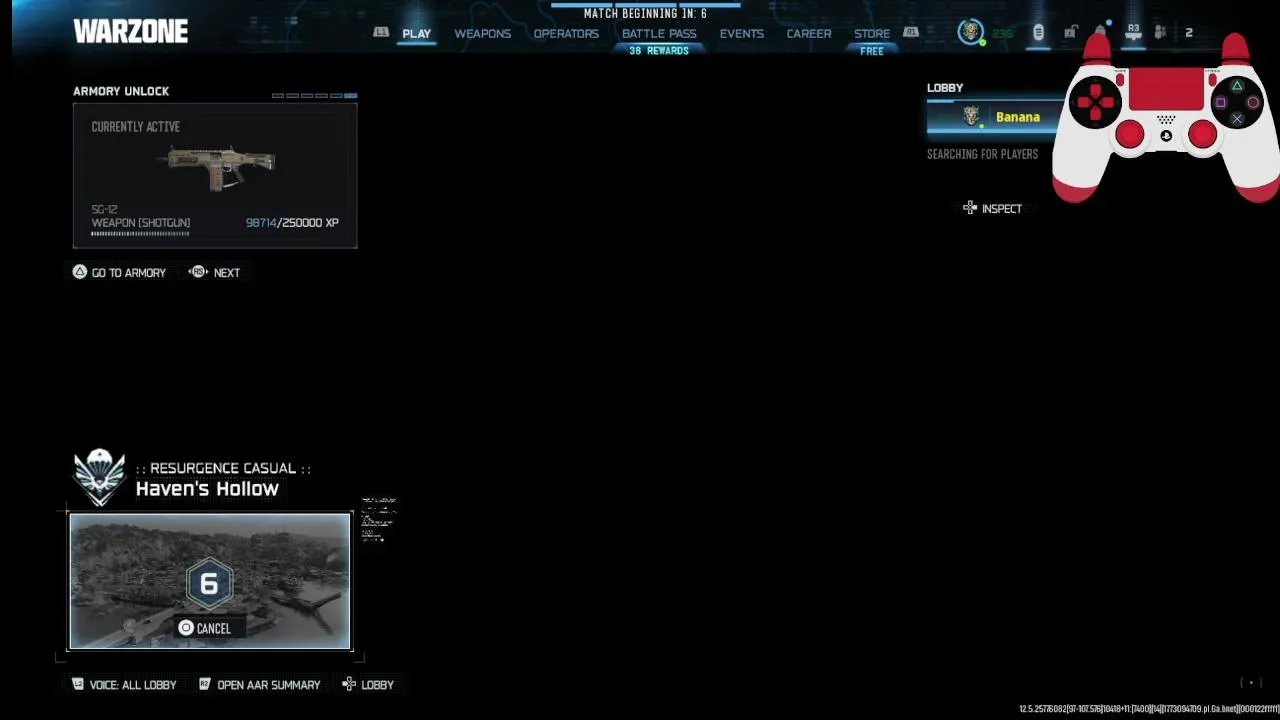
Task: Click the padlock icon in the top bar
Action: tap(1070, 33)
